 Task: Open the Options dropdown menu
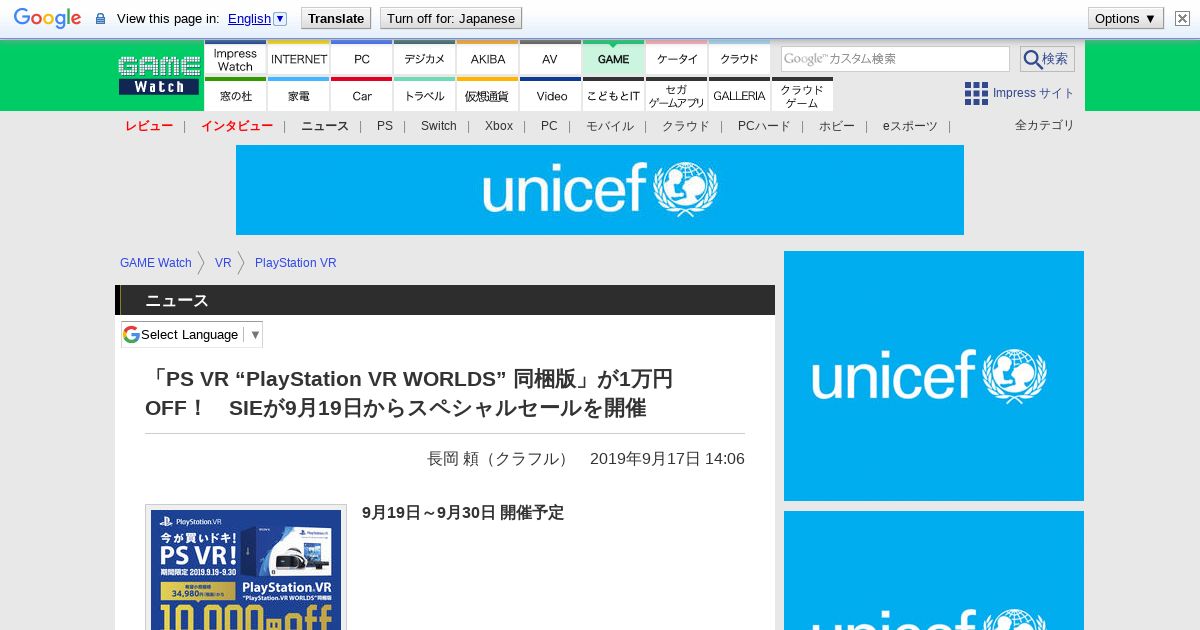point(1126,18)
